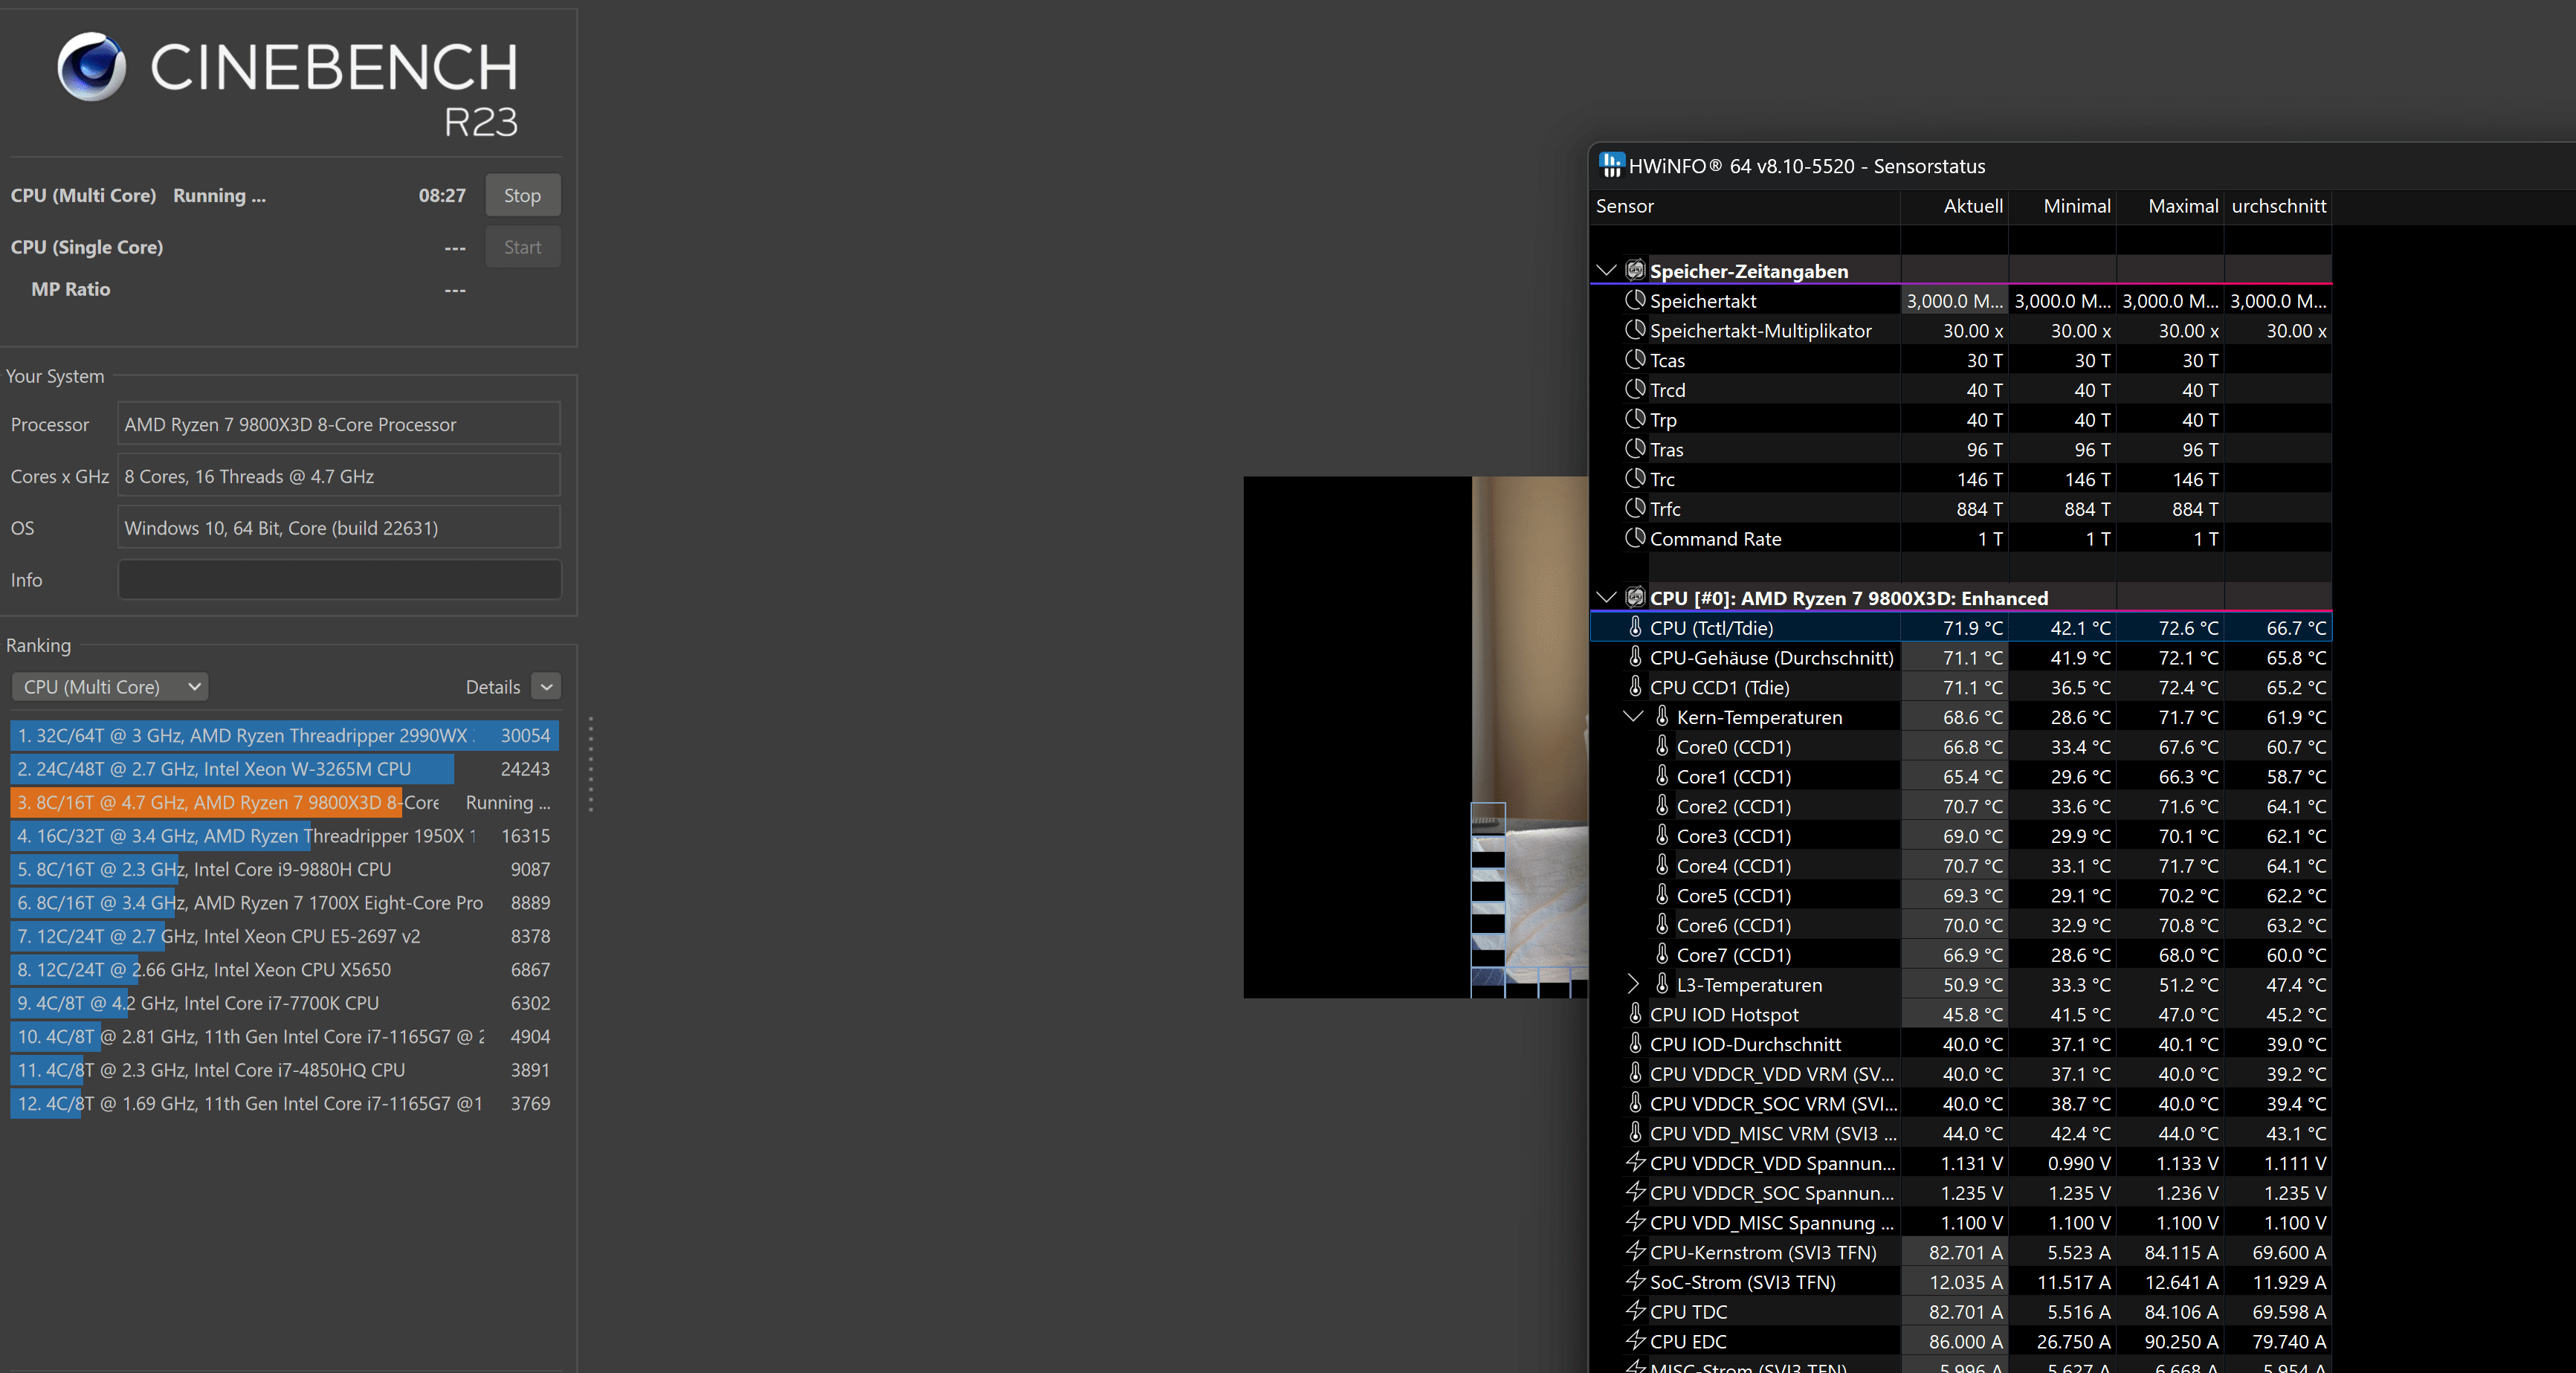
Task: Click the Durchschnitt column header
Action: (x=2278, y=206)
